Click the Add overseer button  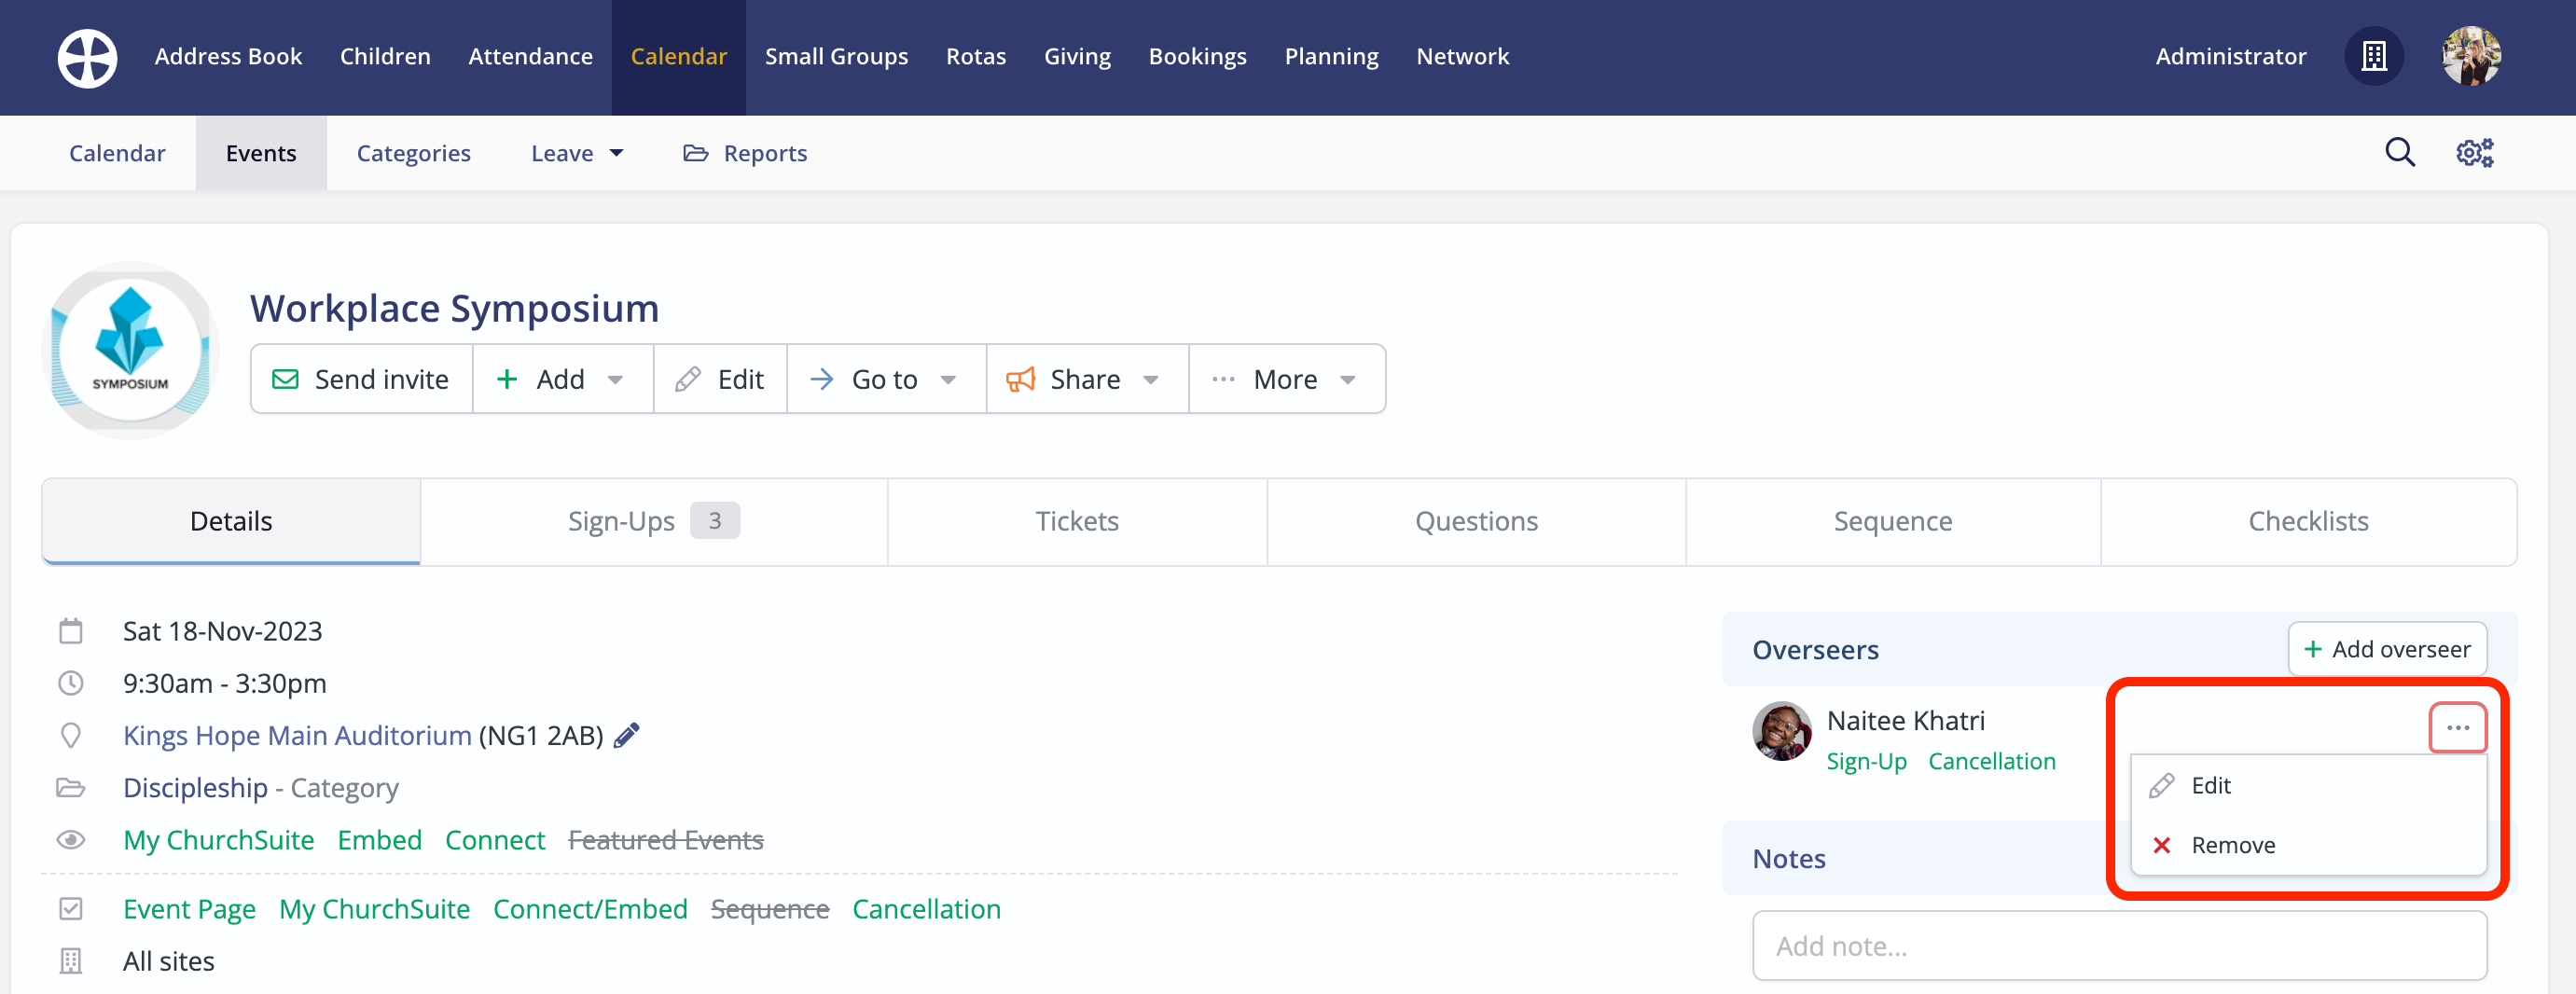(x=2388, y=649)
